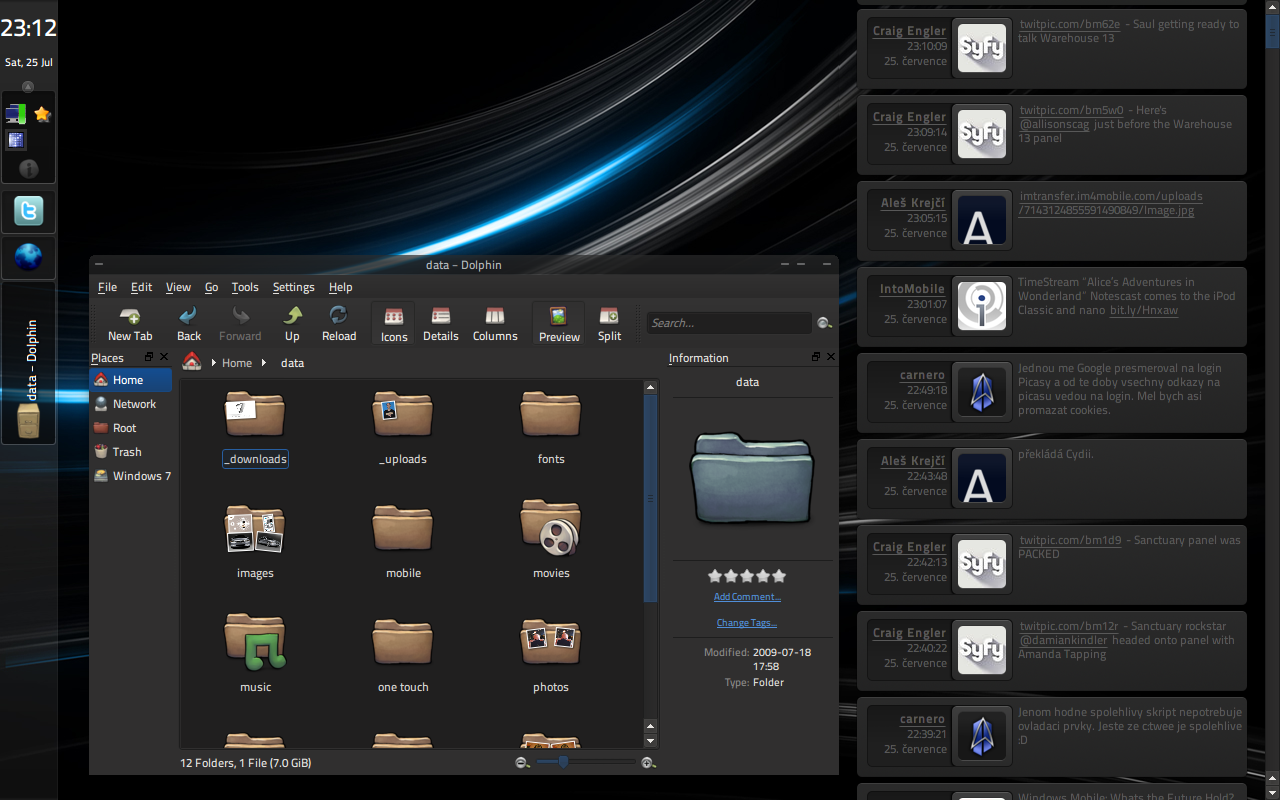Image resolution: width=1280 pixels, height=800 pixels.
Task: Expand the arrow after Home breadcrumb text
Action: click(x=264, y=363)
